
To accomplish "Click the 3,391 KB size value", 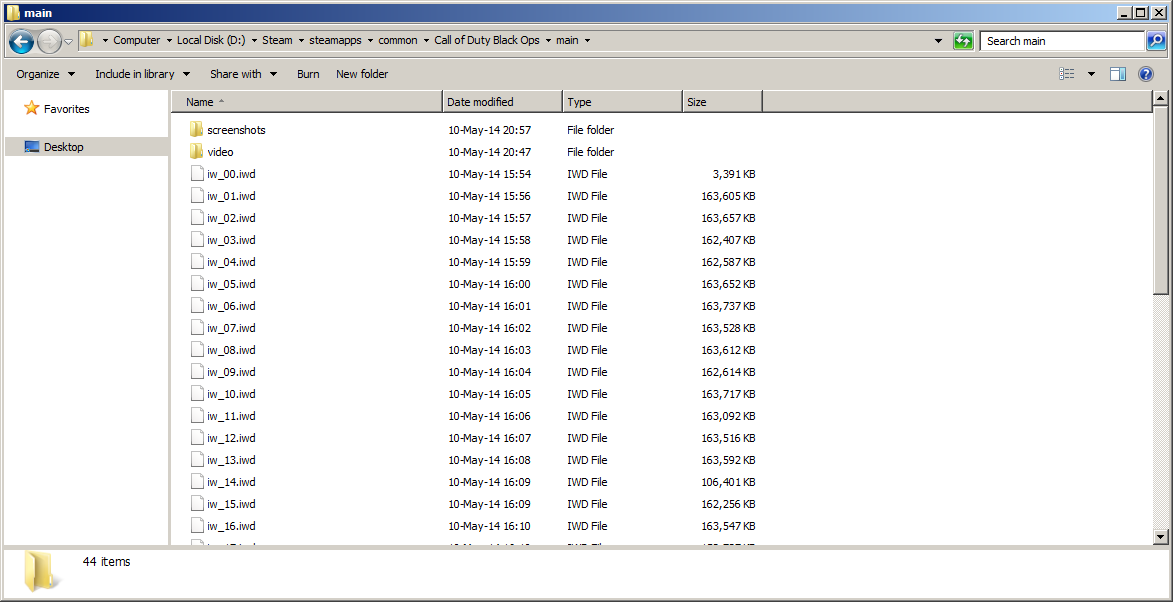I will pos(733,174).
